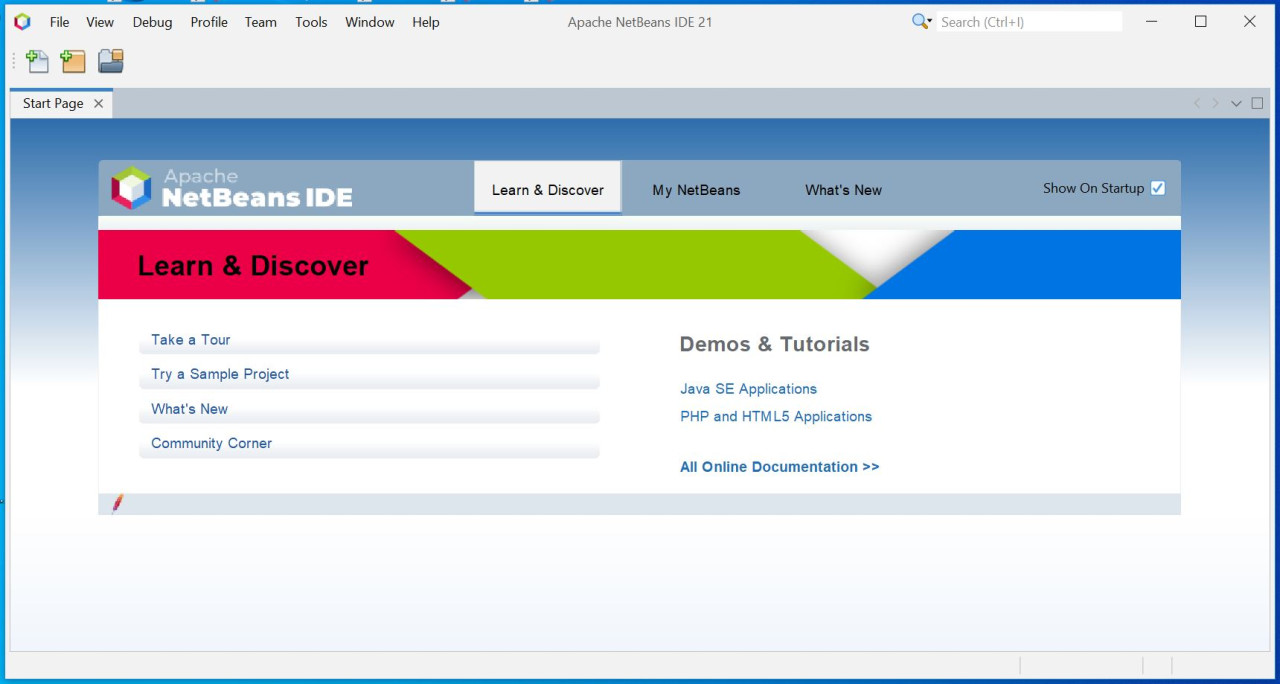The height and width of the screenshot is (684, 1280).
Task: Click into the Search (Ctrl+I) field
Action: pos(1028,22)
